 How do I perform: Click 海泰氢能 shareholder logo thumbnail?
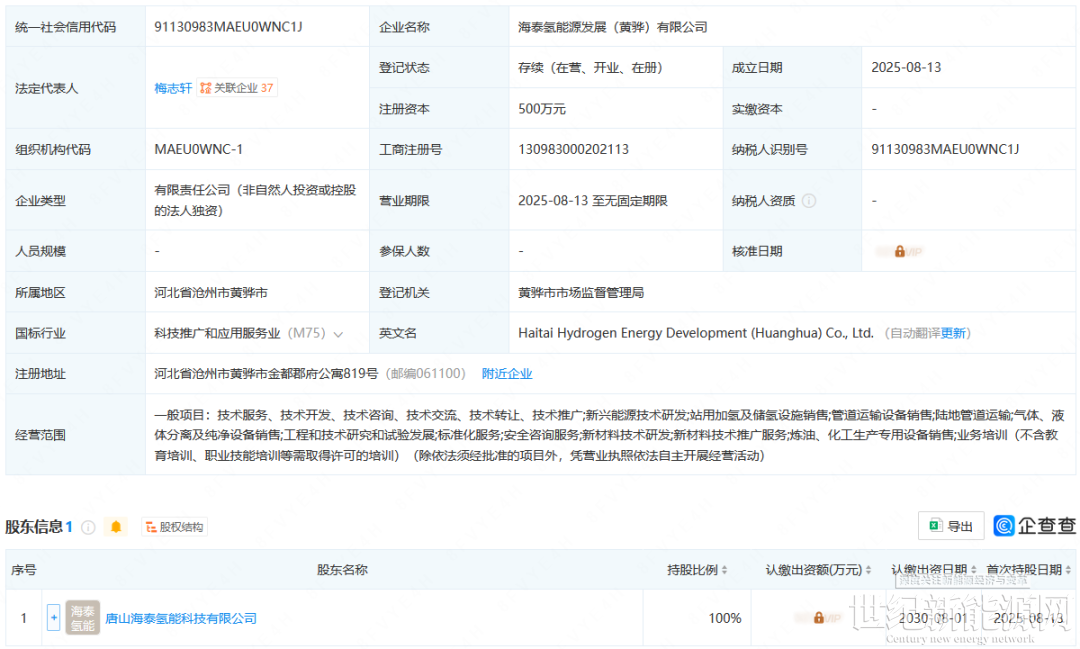[x=83, y=618]
